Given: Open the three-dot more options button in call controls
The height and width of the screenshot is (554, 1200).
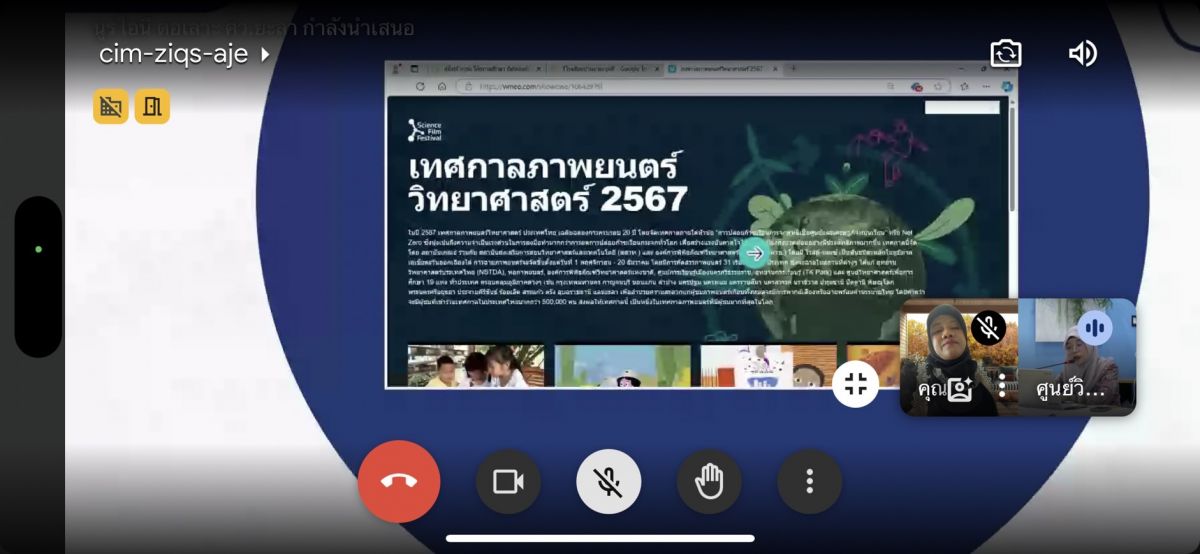Looking at the screenshot, I should [x=809, y=481].
